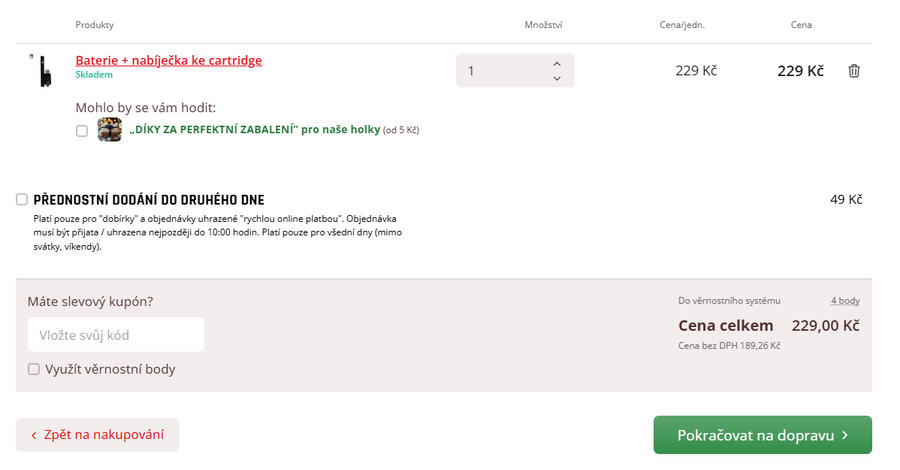Click the left chevron on back button
900x470 pixels.
pyautogui.click(x=34, y=436)
